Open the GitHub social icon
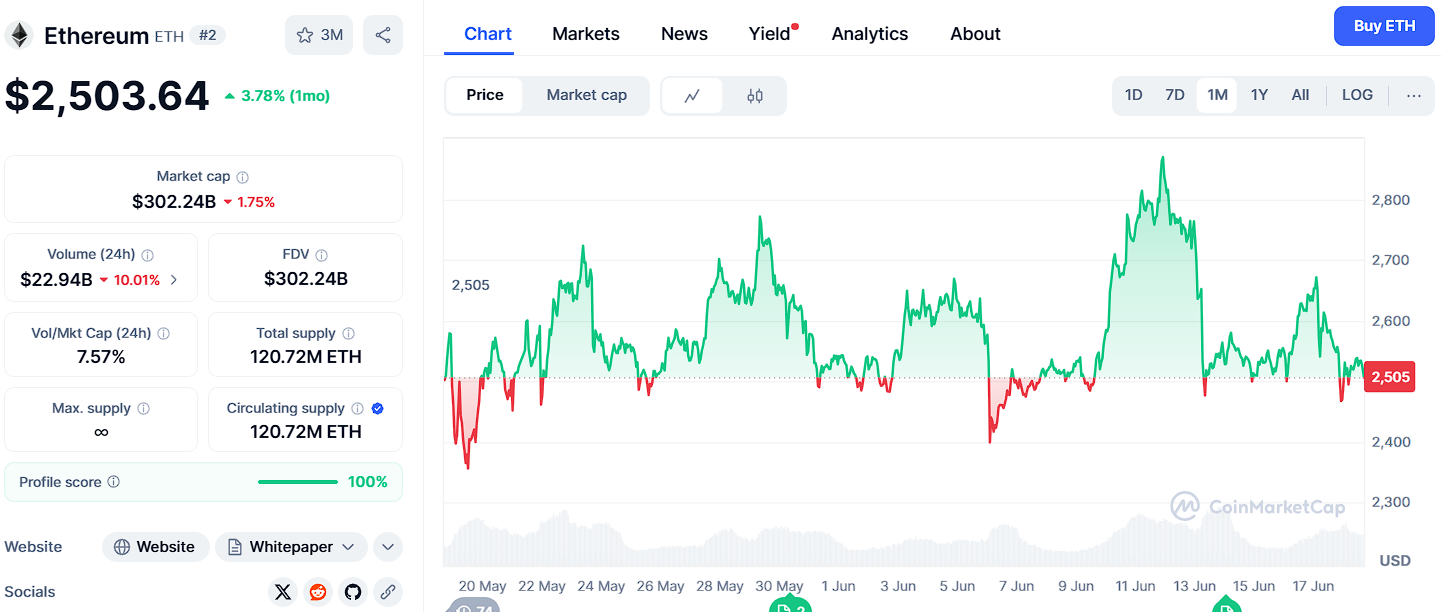The width and height of the screenshot is (1441, 612). pos(353,592)
